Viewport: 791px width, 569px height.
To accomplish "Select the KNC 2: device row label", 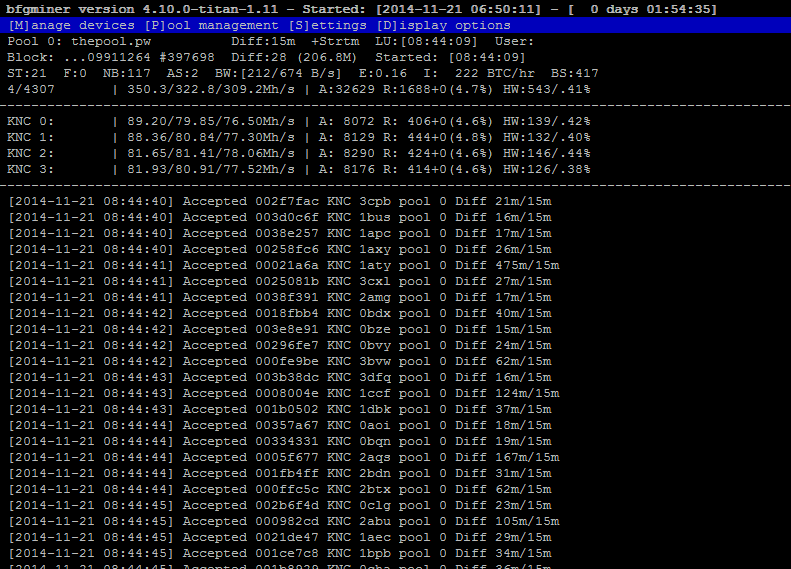I will 30,153.
